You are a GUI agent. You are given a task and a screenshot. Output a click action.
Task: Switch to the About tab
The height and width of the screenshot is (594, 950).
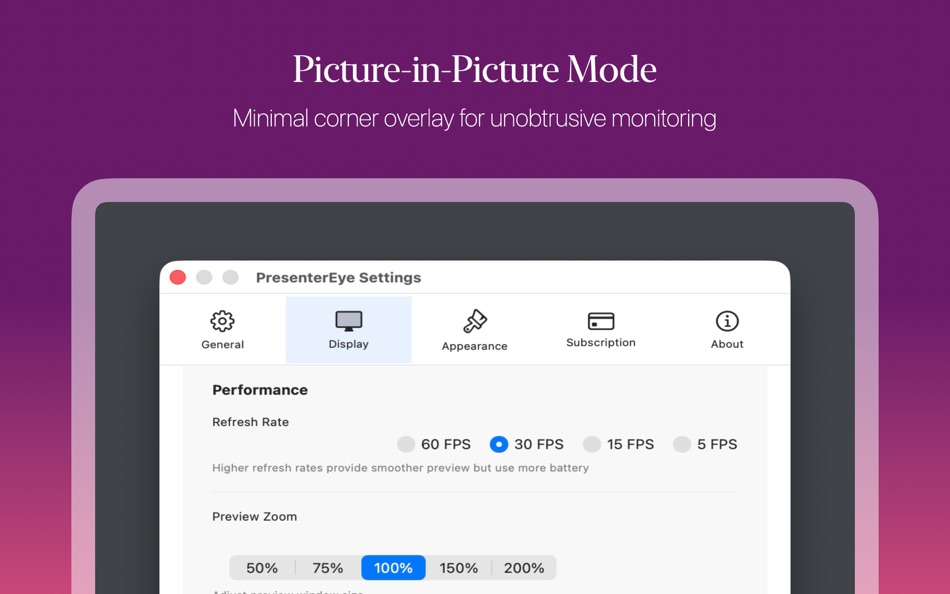pyautogui.click(x=726, y=330)
